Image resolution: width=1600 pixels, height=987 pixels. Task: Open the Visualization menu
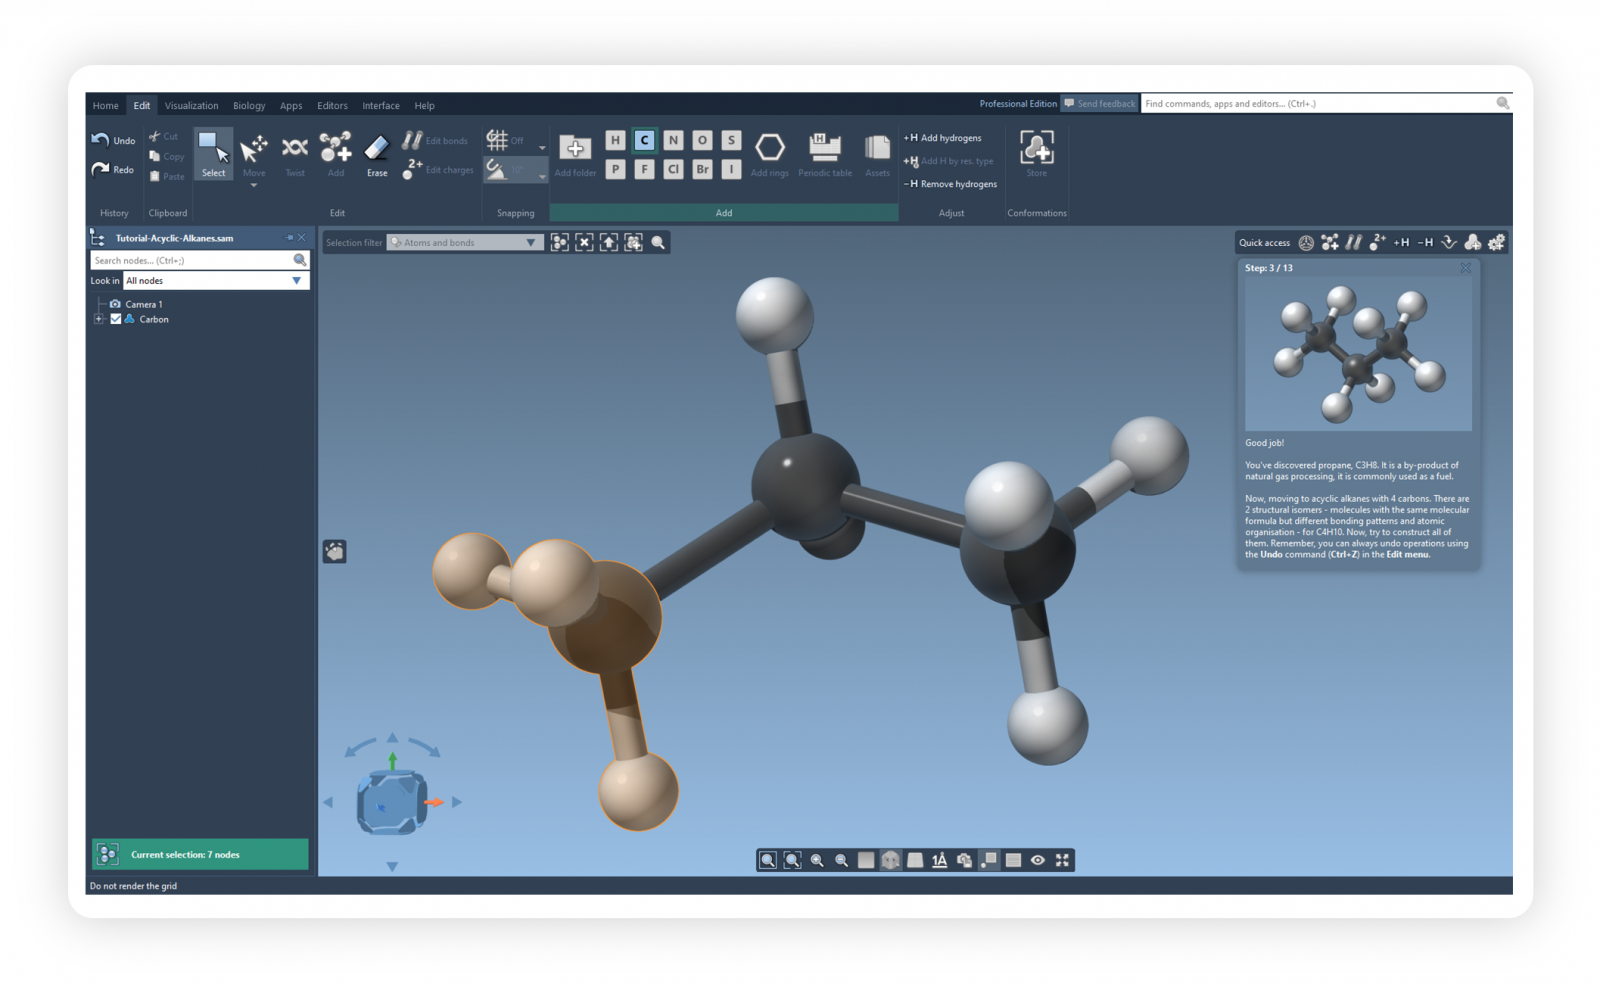point(191,105)
